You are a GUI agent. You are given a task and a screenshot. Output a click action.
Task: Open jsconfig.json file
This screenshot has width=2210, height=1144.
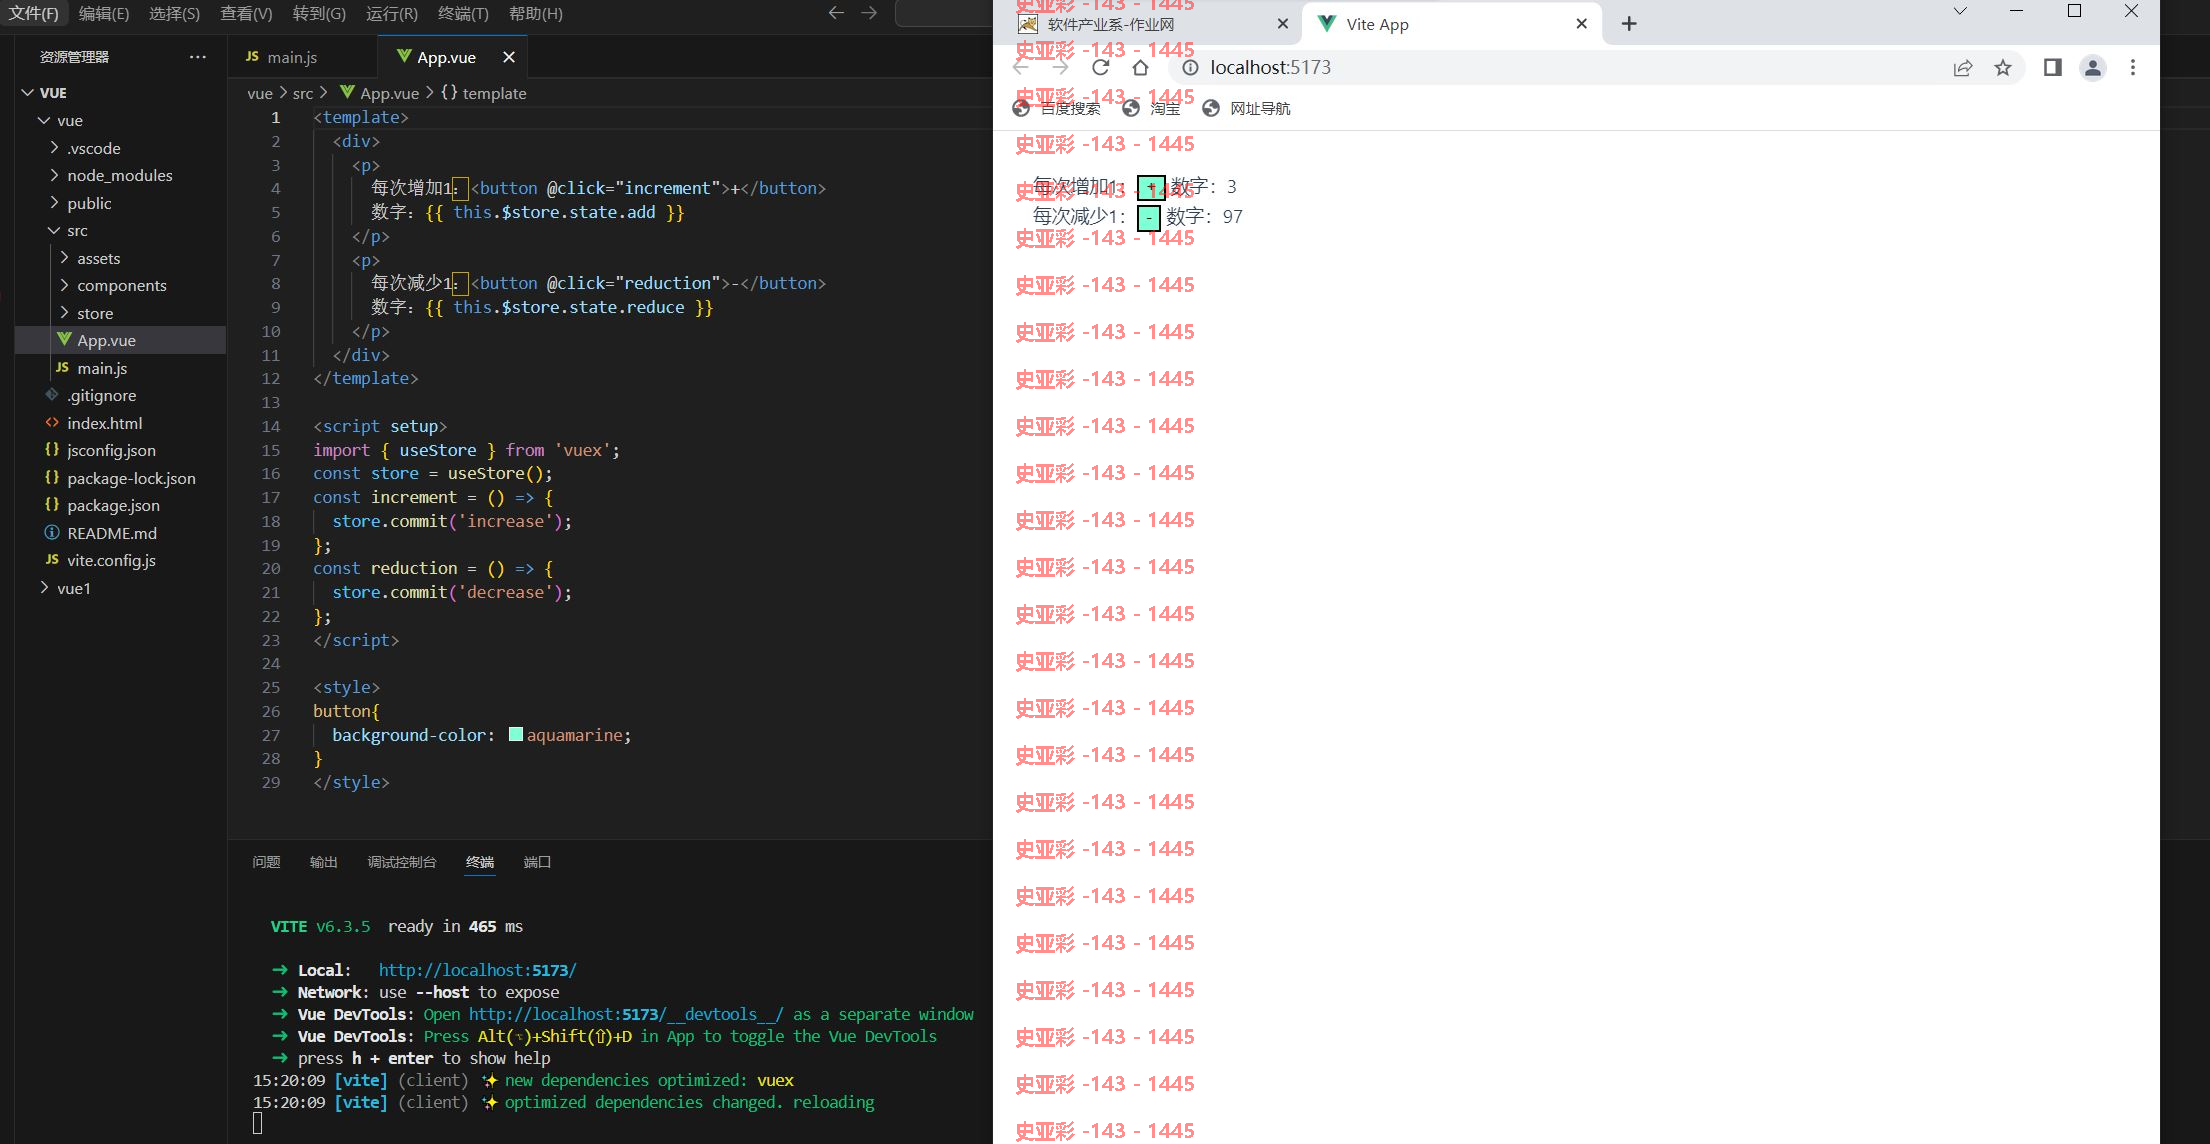tap(120, 450)
